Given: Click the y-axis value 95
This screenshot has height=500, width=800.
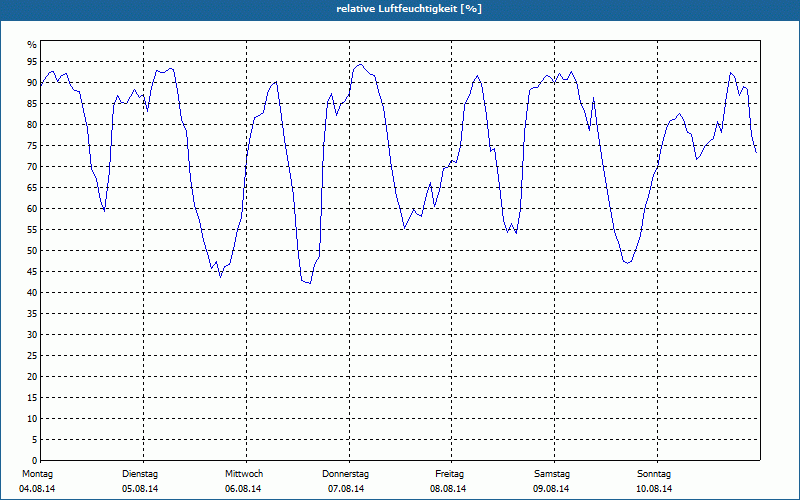Looking at the screenshot, I should coord(32,62).
